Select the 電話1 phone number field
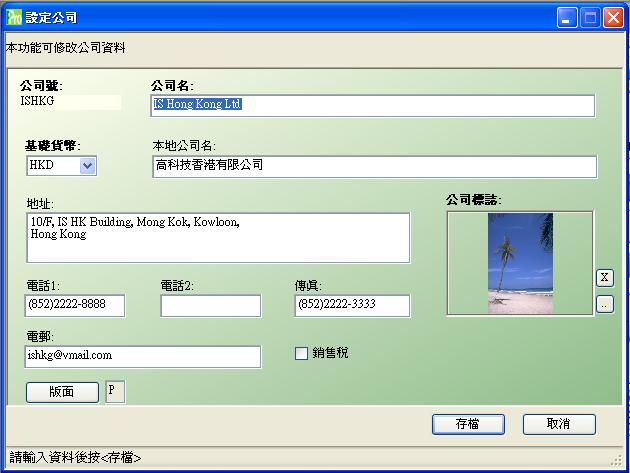 point(75,305)
